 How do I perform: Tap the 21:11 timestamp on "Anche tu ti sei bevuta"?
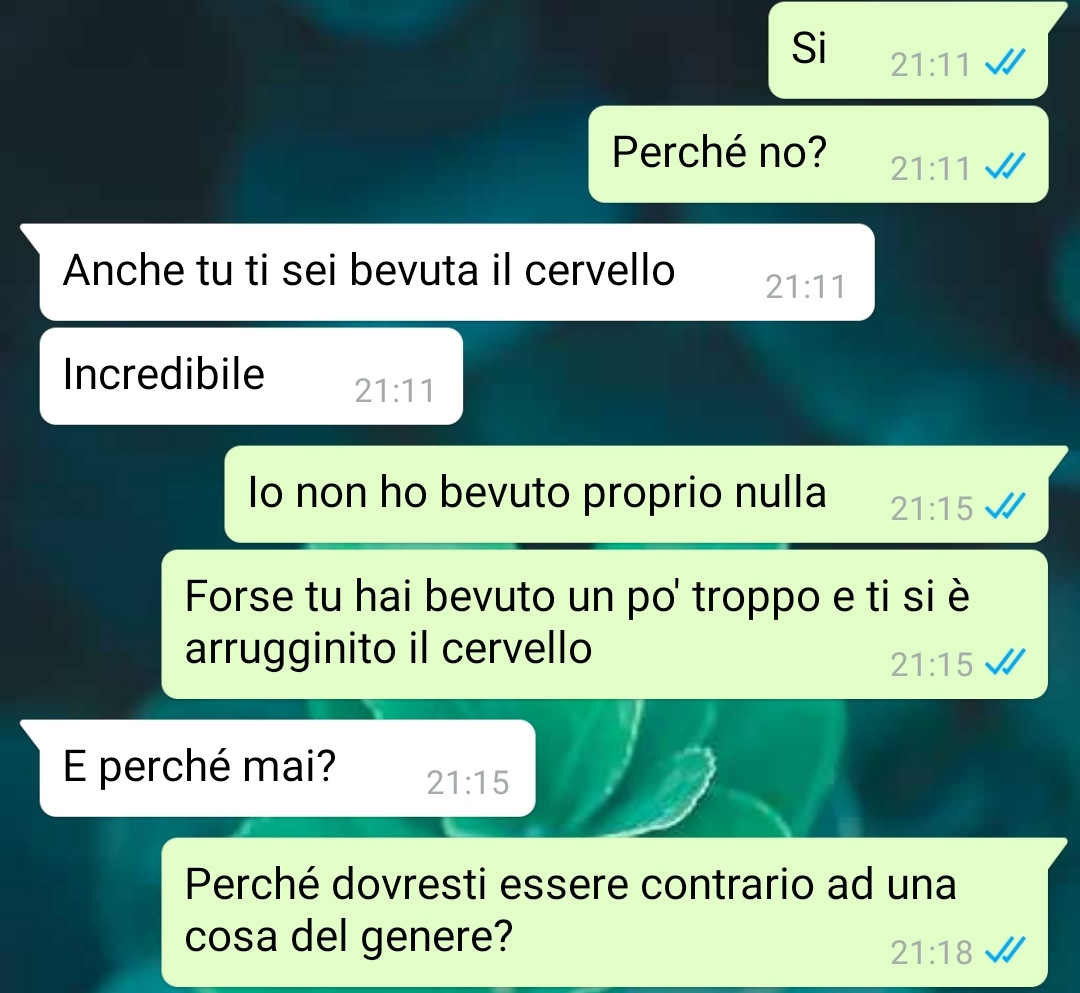pyautogui.click(x=805, y=287)
